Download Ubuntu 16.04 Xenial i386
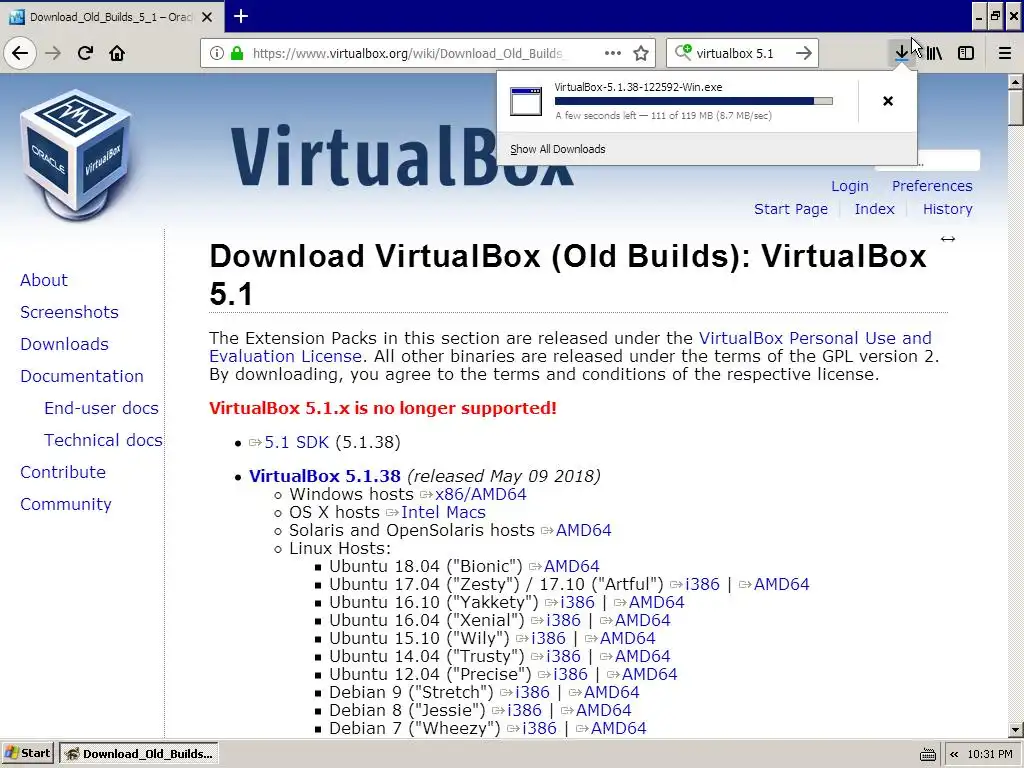1024x768 pixels. point(563,620)
